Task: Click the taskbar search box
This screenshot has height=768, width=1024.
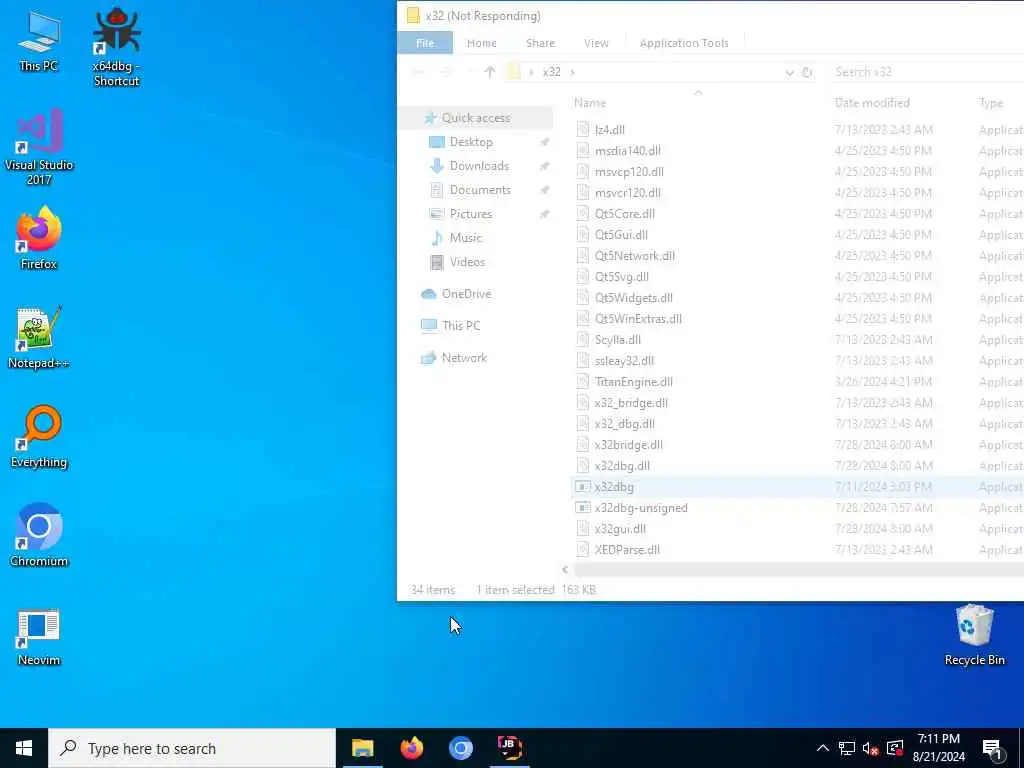Action: [192, 748]
